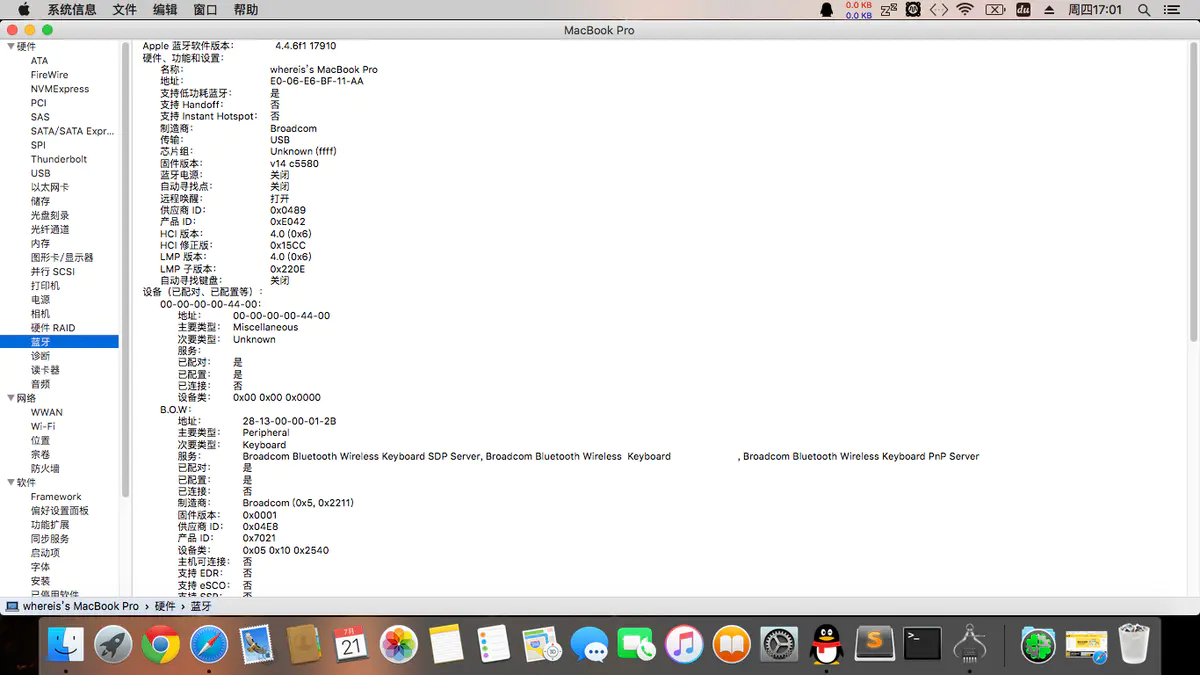The height and width of the screenshot is (675, 1200).
Task: Select Wi-Fi in the sidebar
Action: pyautogui.click(x=43, y=426)
